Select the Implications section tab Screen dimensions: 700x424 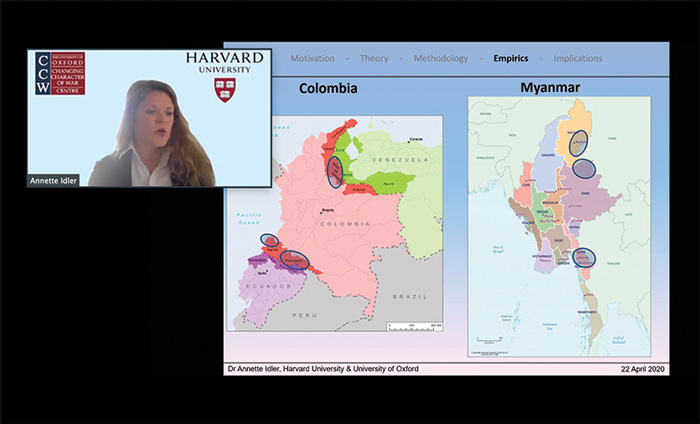click(x=578, y=58)
